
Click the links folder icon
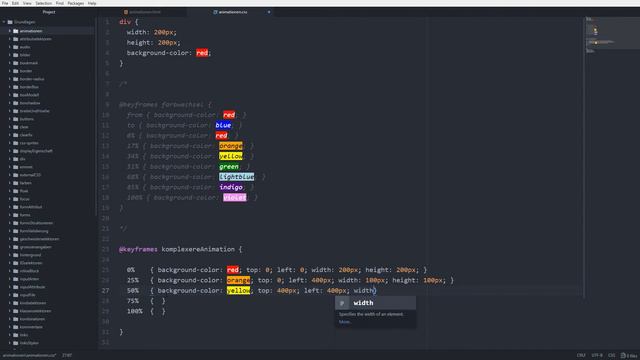[16, 335]
